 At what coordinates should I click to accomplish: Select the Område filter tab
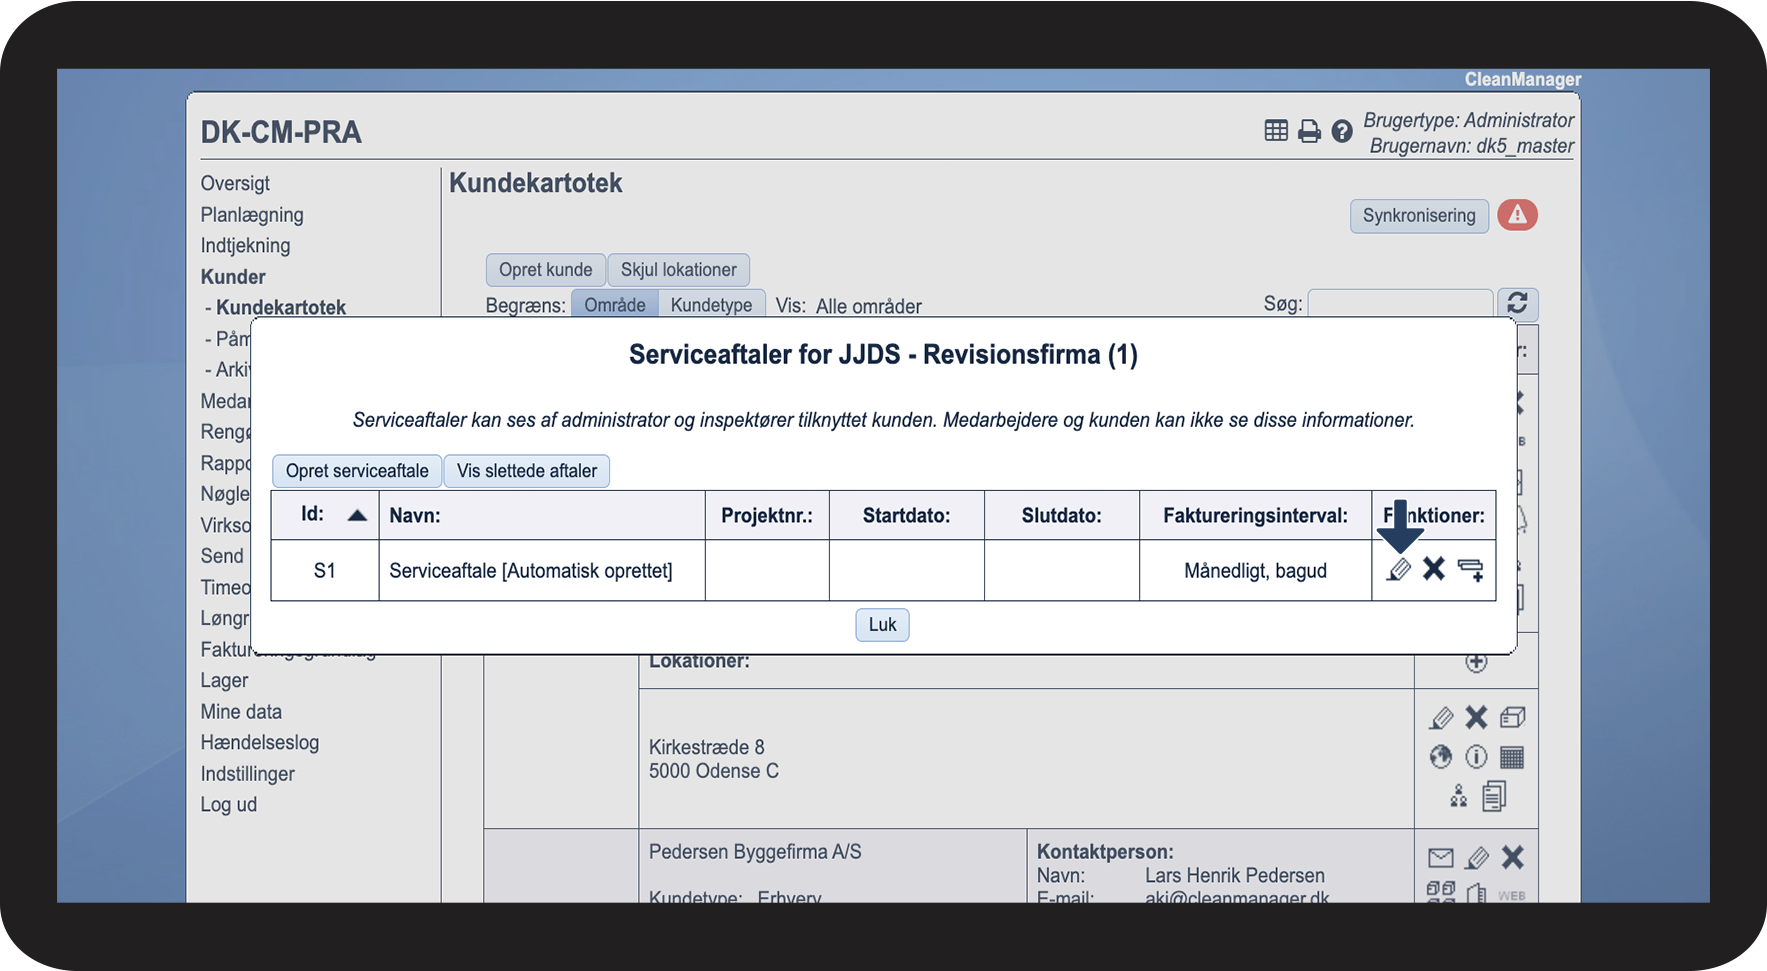pos(614,305)
